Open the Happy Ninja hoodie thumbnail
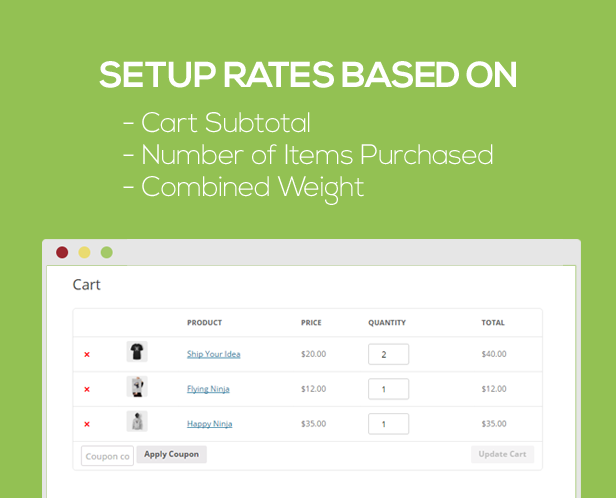The image size is (616, 498). click(x=137, y=421)
